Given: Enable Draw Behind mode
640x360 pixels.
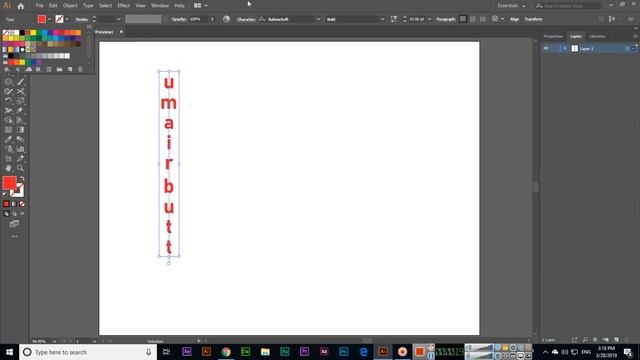Looking at the screenshot, I should pyautogui.click(x=14, y=213).
